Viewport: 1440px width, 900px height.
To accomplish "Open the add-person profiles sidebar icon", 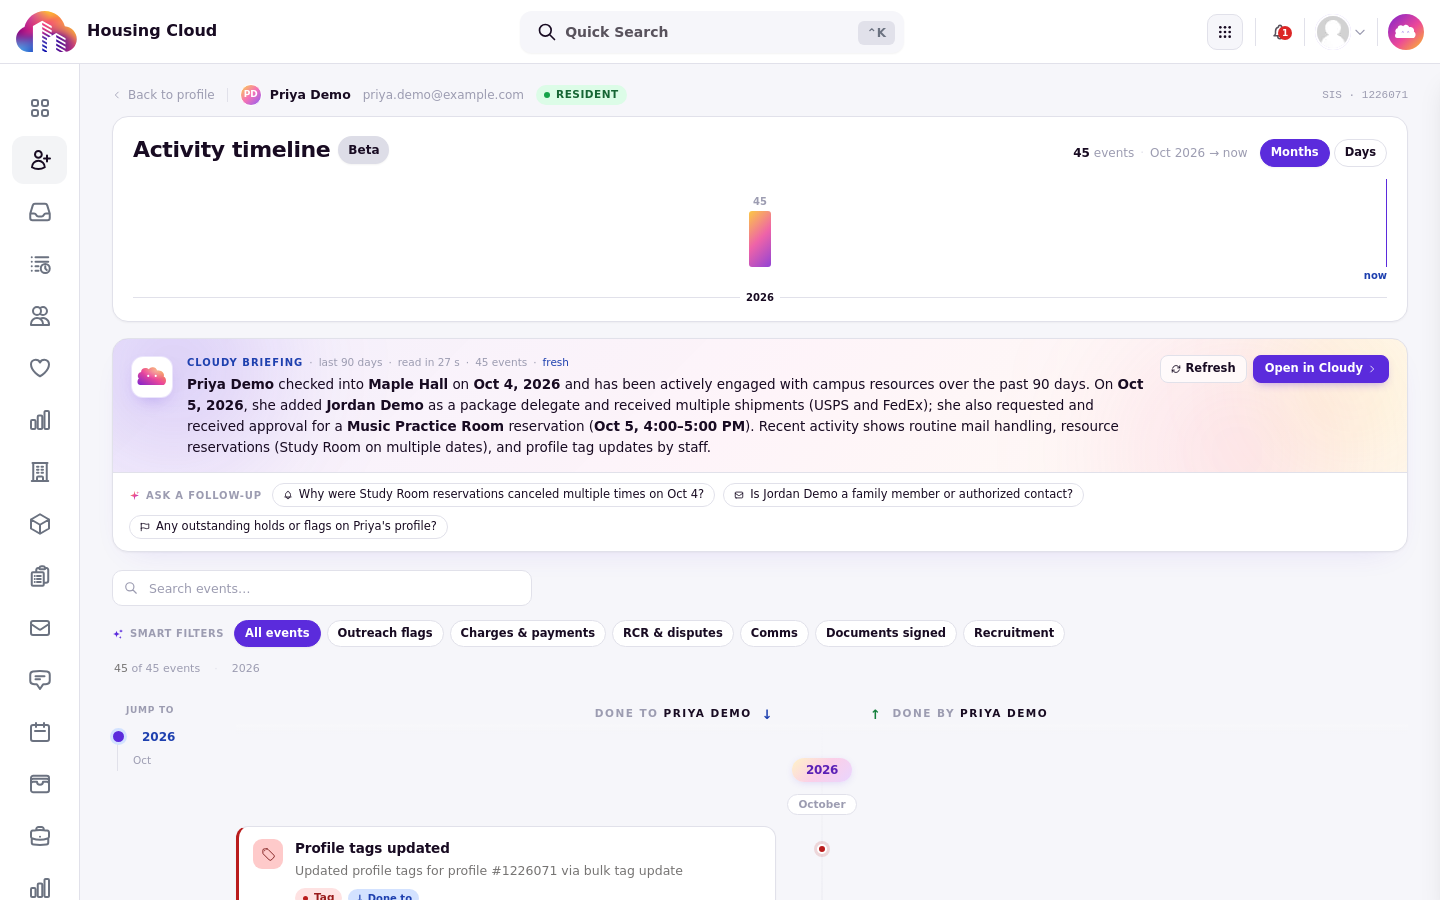I will pos(40,160).
